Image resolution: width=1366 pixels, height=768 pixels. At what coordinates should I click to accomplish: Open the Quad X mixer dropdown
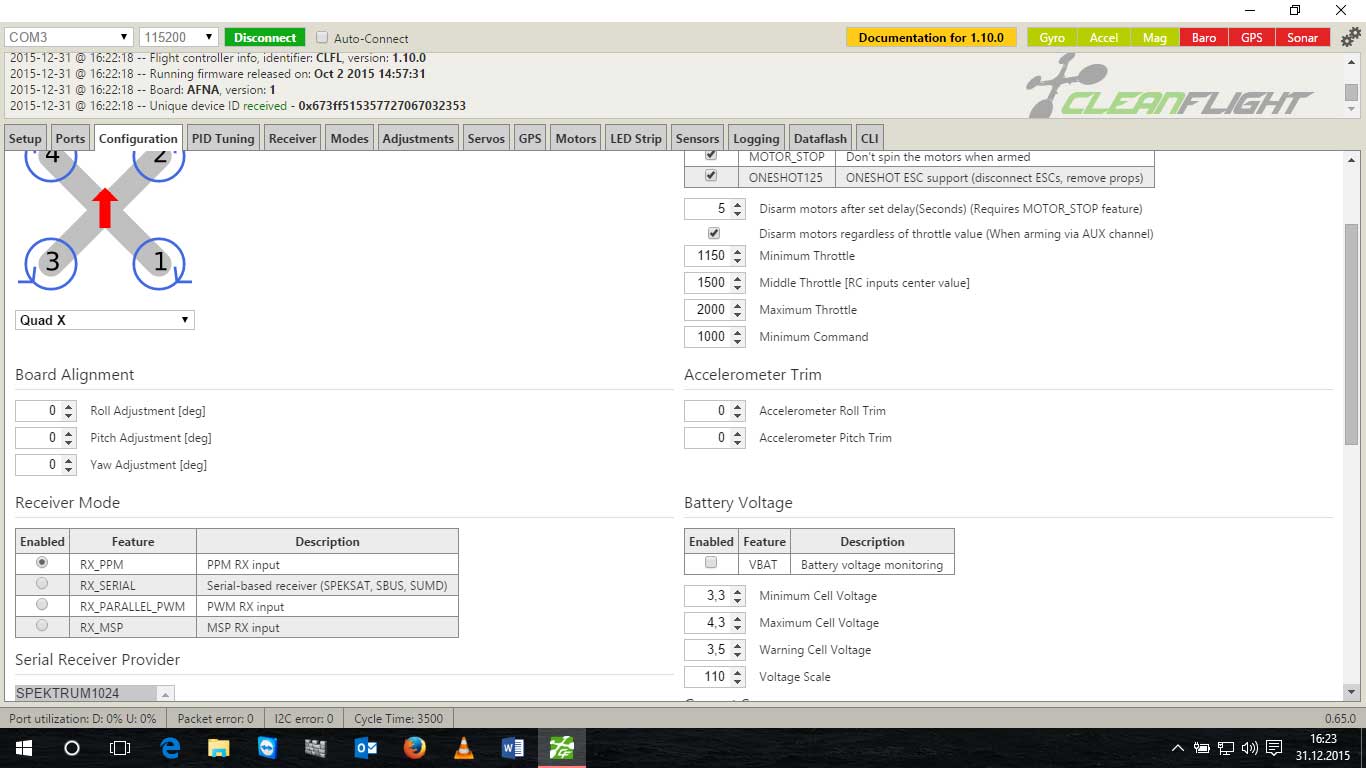[x=105, y=320]
